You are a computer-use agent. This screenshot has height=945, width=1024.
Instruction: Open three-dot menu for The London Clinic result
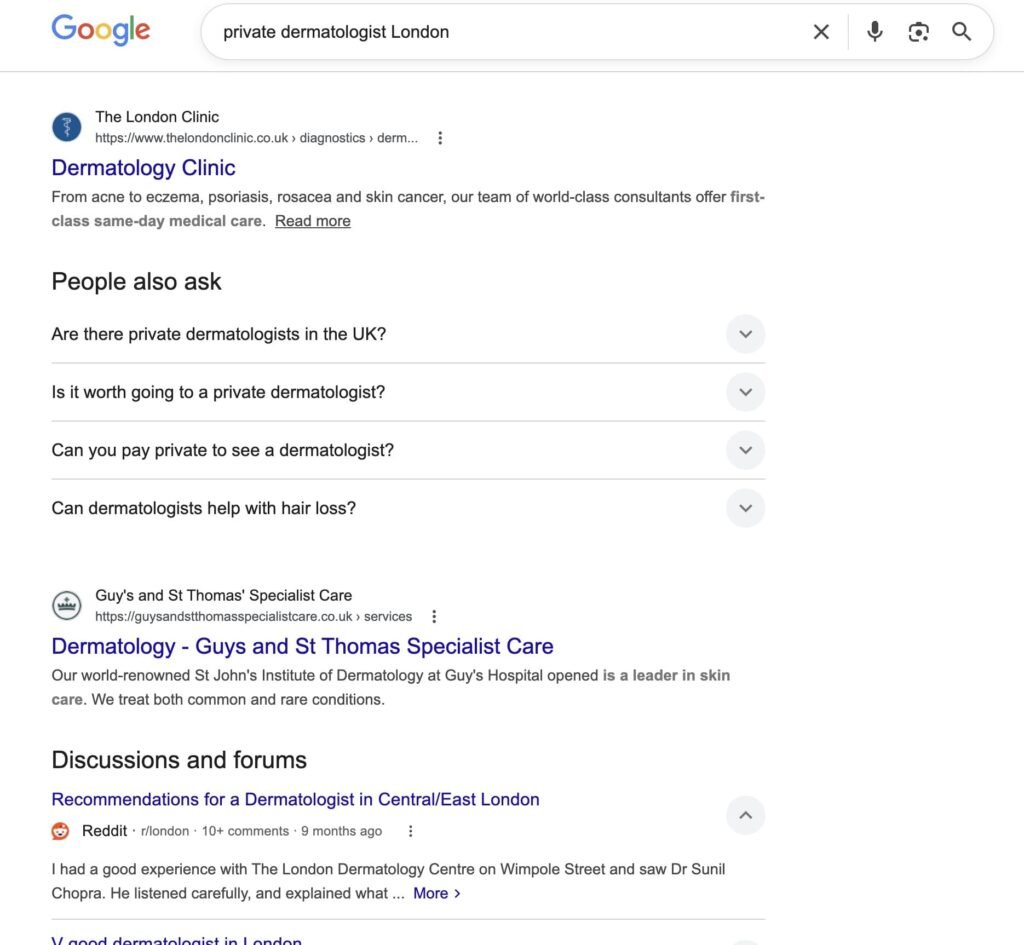[440, 138]
